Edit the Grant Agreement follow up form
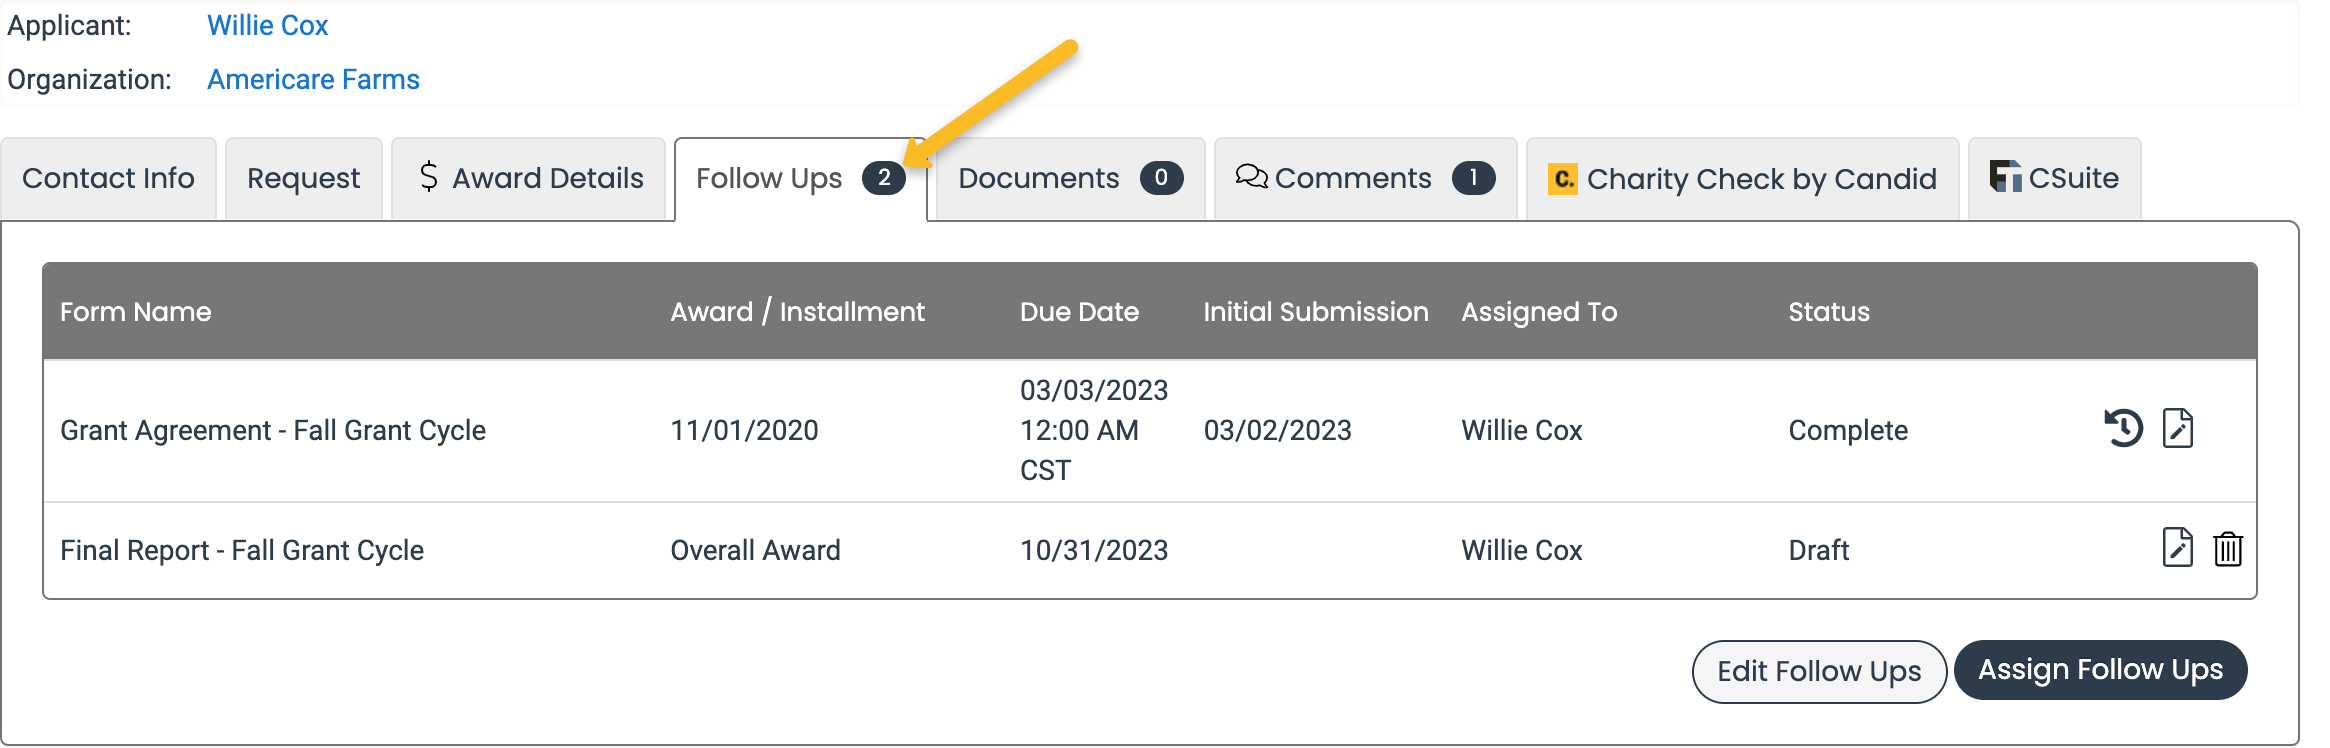 pos(2177,429)
